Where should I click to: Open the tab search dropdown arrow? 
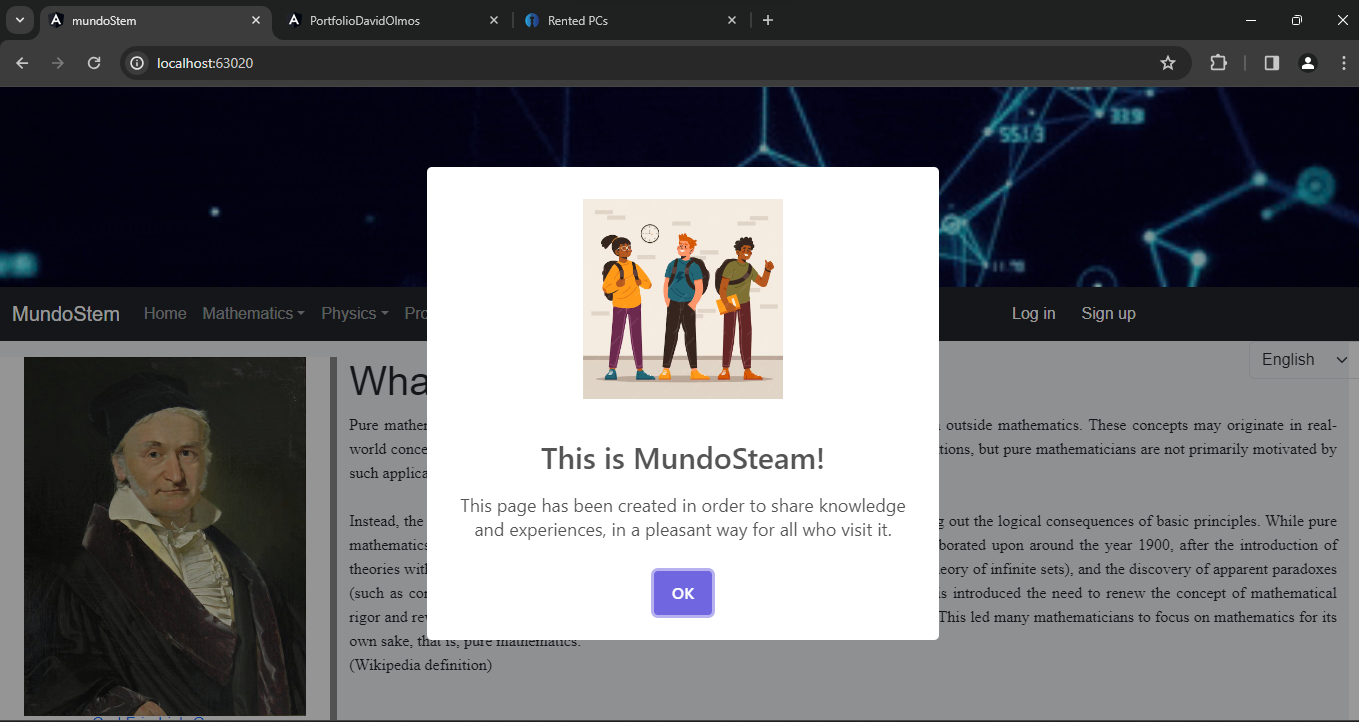click(x=19, y=20)
